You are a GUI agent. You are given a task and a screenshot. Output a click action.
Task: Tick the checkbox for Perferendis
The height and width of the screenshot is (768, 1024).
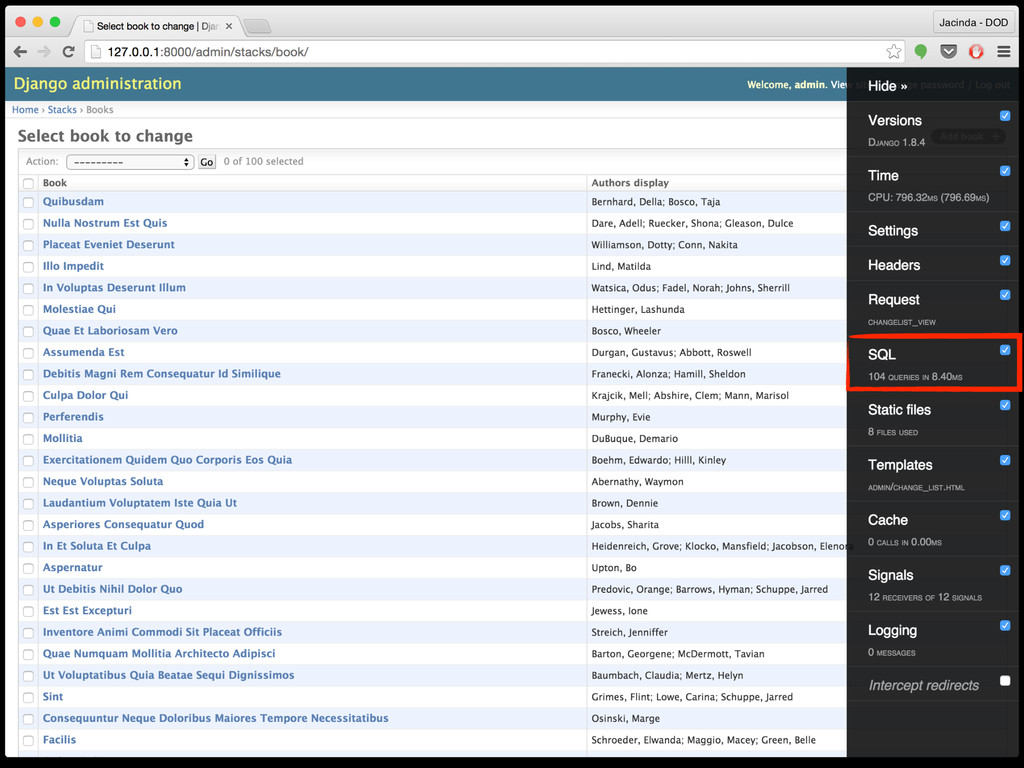[28, 418]
